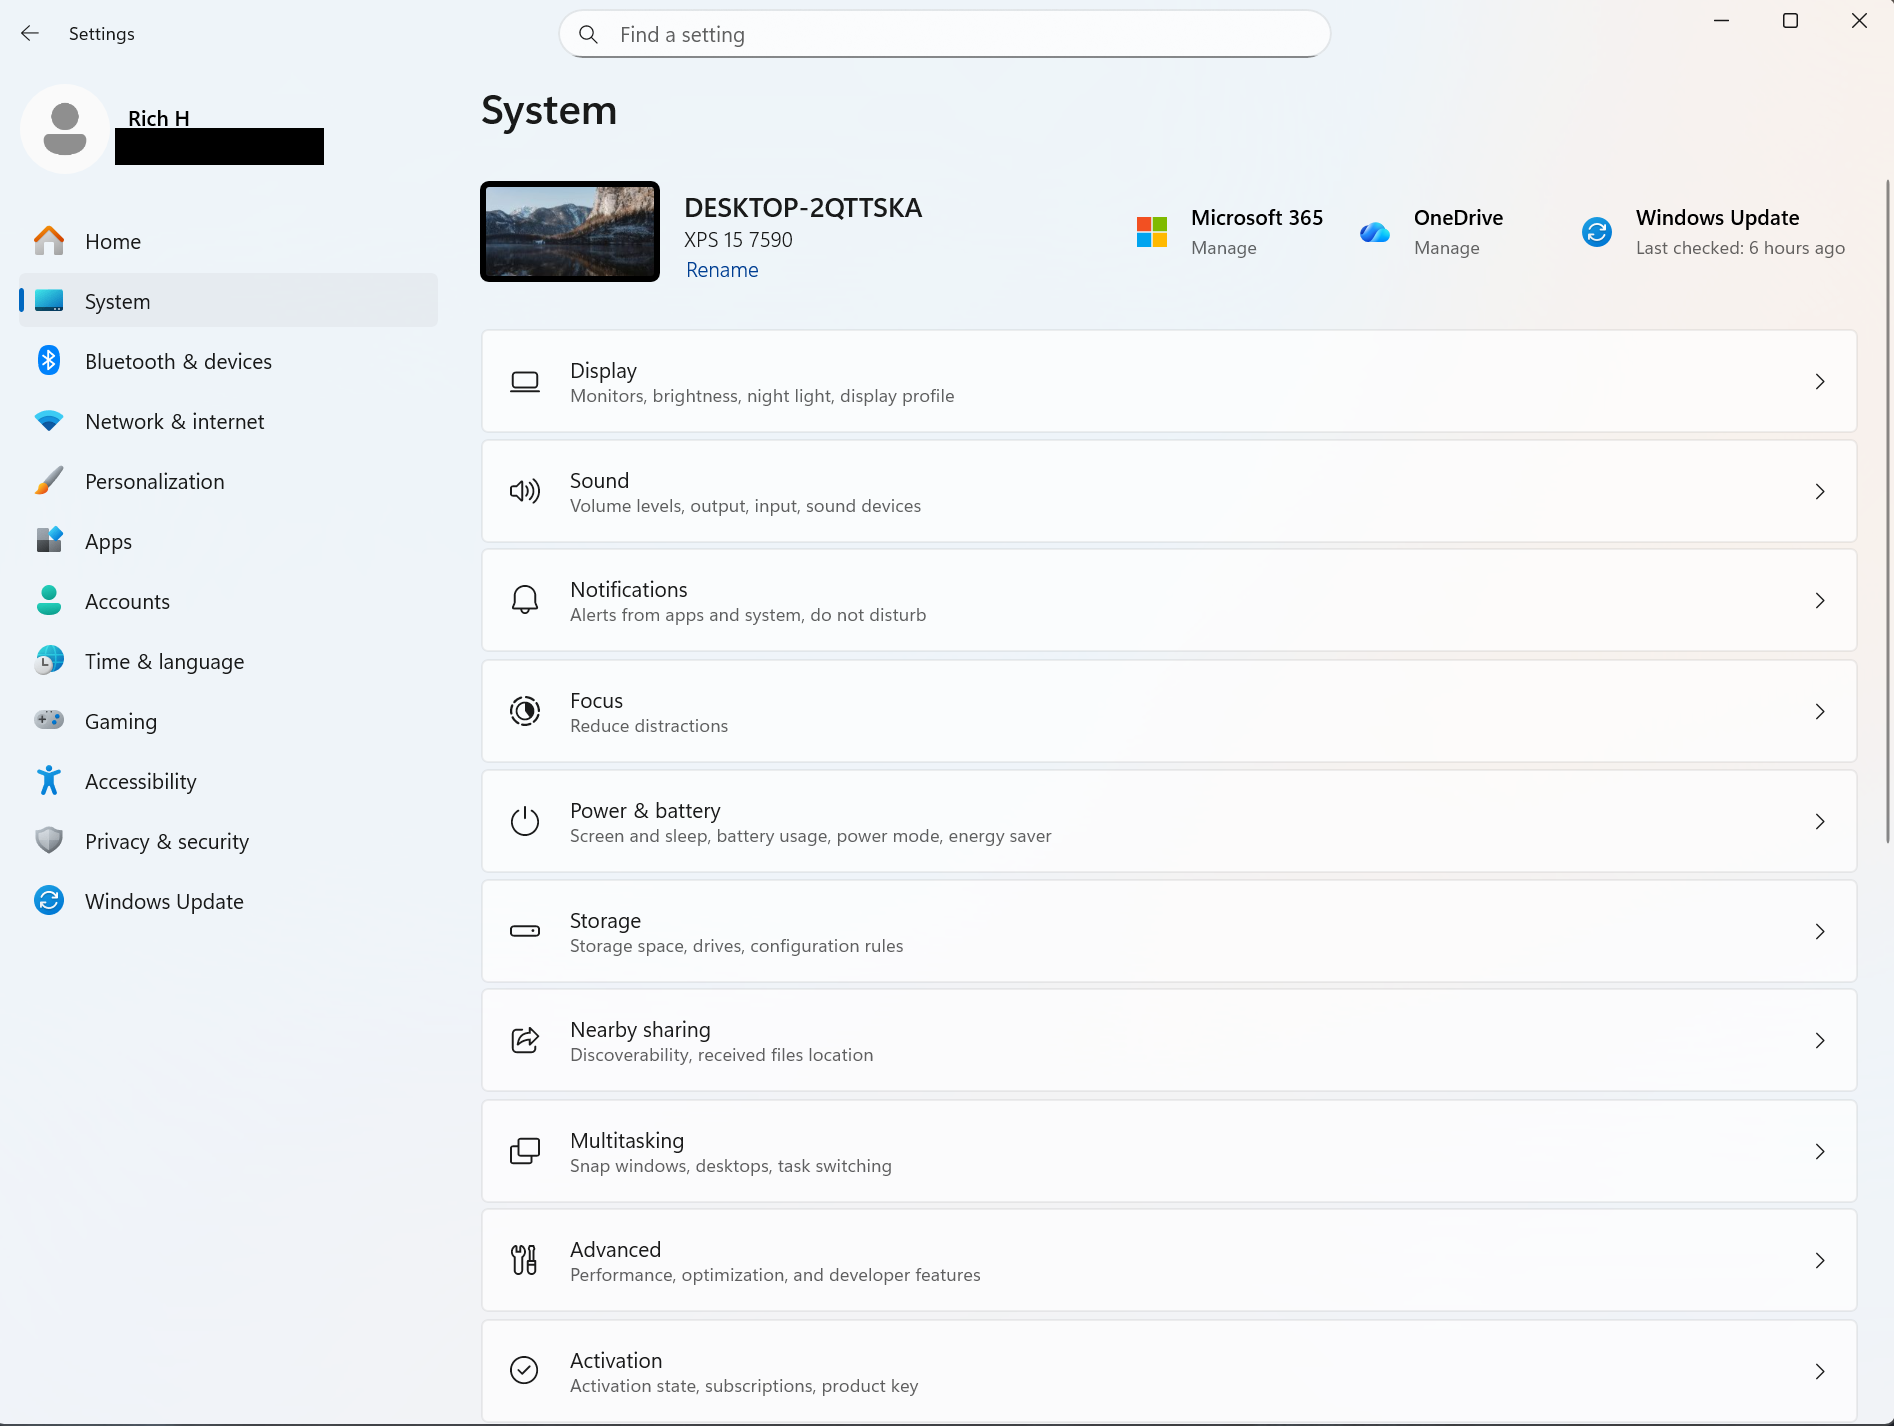Click the vertical scrollbar
Image resolution: width=1894 pixels, height=1426 pixels.
pos(1887,510)
